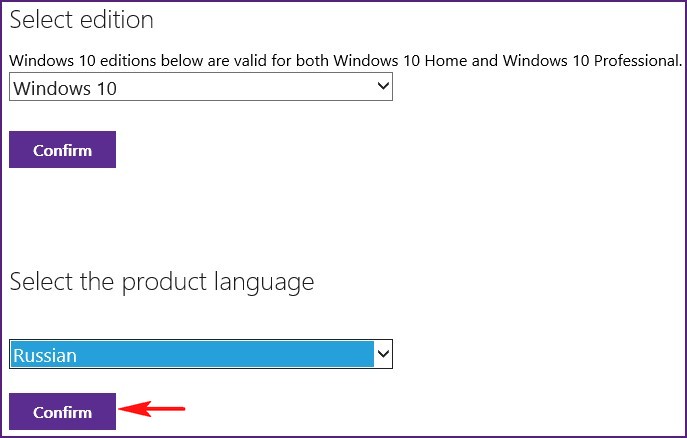Screen dimensions: 687x438
Task: Click the red arrow pointing at Confirm
Action: (152, 409)
